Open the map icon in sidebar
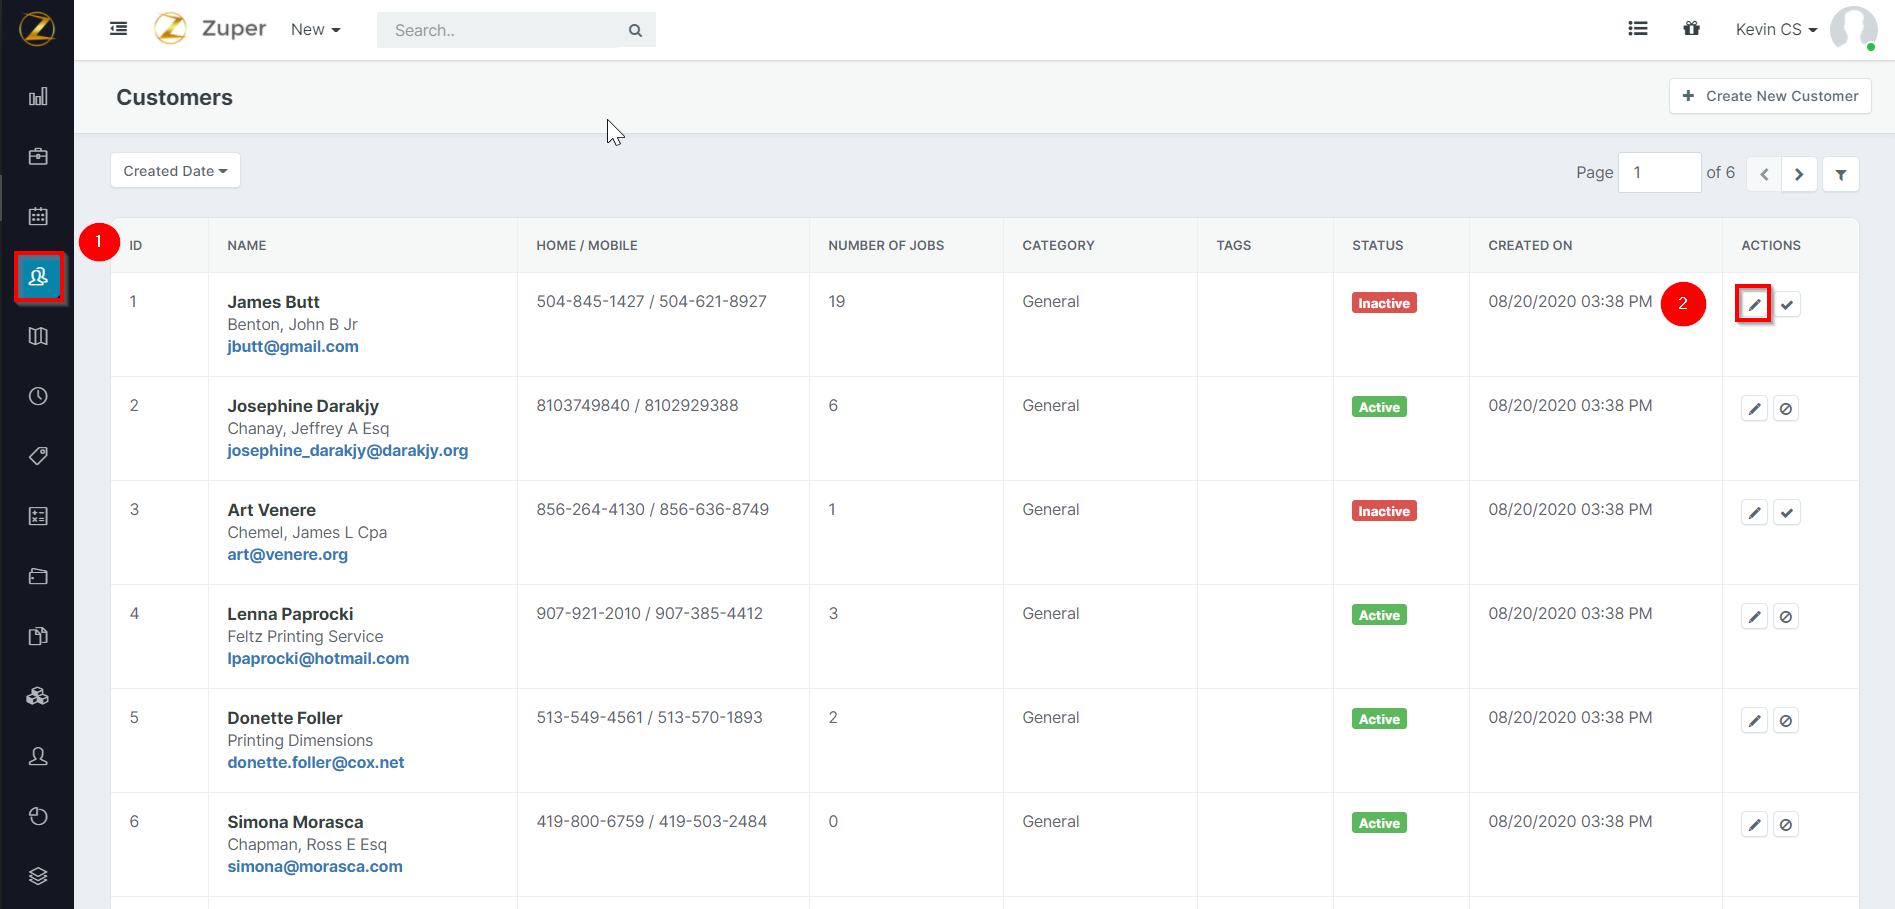The width and height of the screenshot is (1895, 909). pos(38,336)
